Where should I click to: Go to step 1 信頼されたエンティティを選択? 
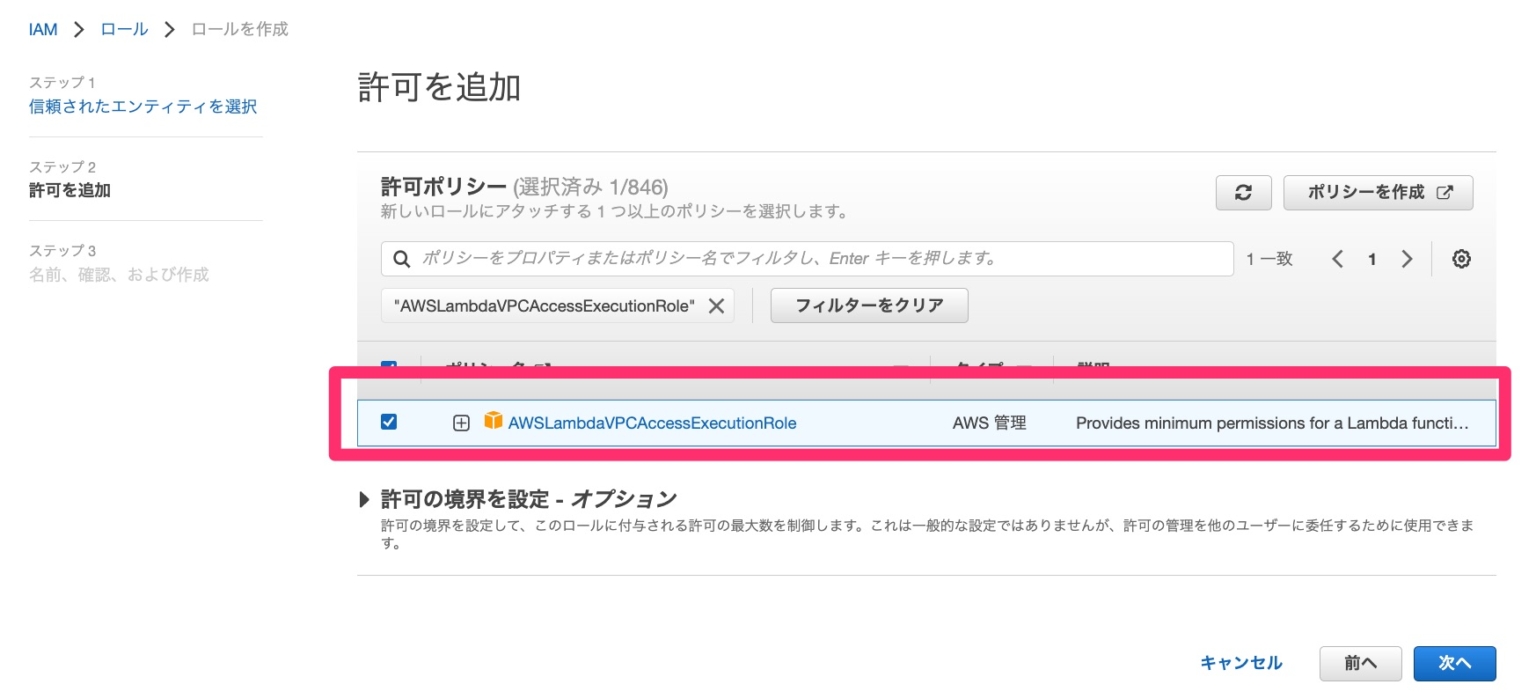143,106
